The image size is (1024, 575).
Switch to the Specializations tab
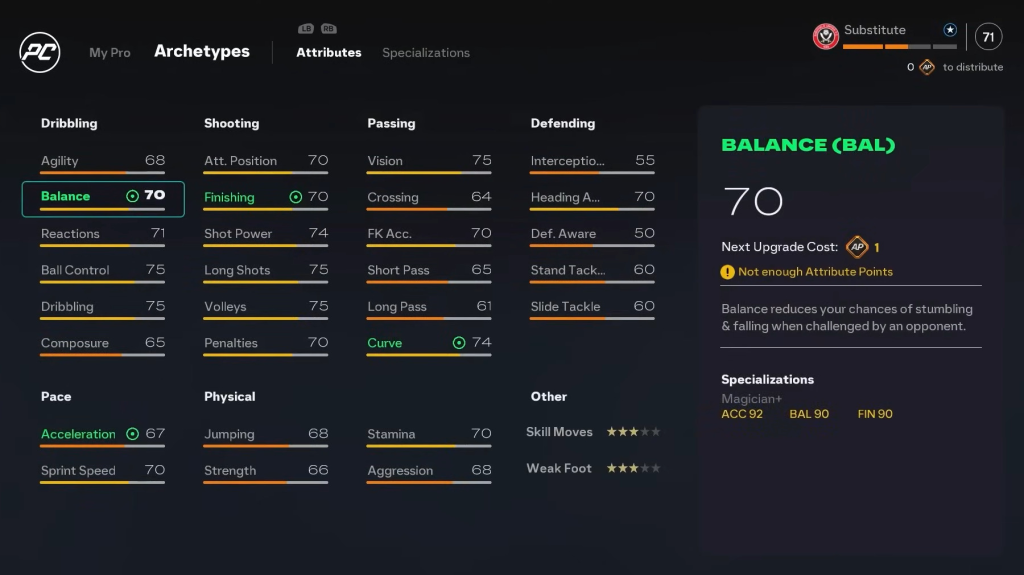[x=425, y=53]
